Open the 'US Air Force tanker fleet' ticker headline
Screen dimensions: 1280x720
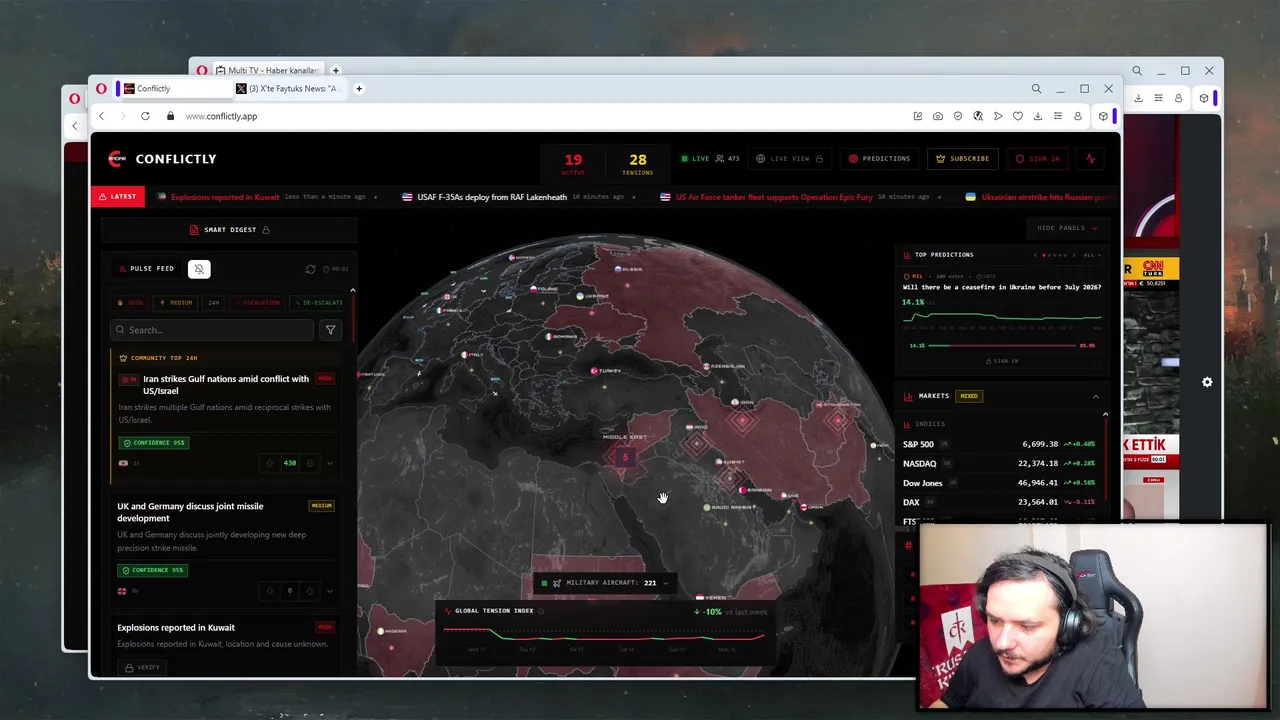(x=774, y=197)
